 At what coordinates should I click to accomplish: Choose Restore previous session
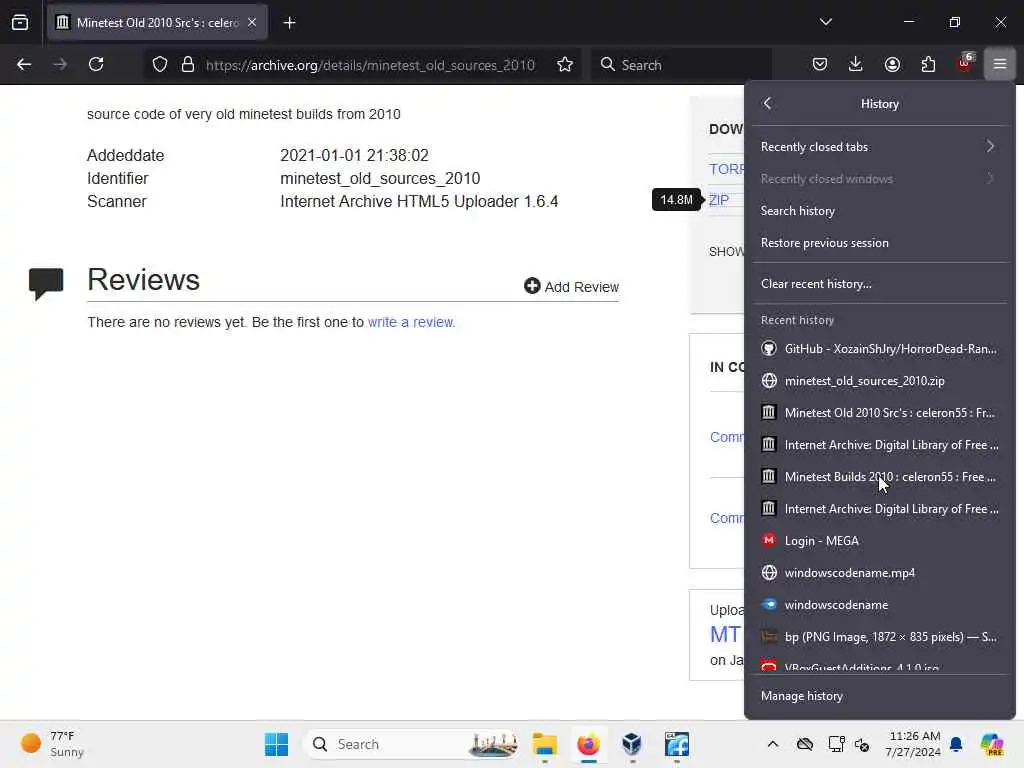[x=879, y=242]
